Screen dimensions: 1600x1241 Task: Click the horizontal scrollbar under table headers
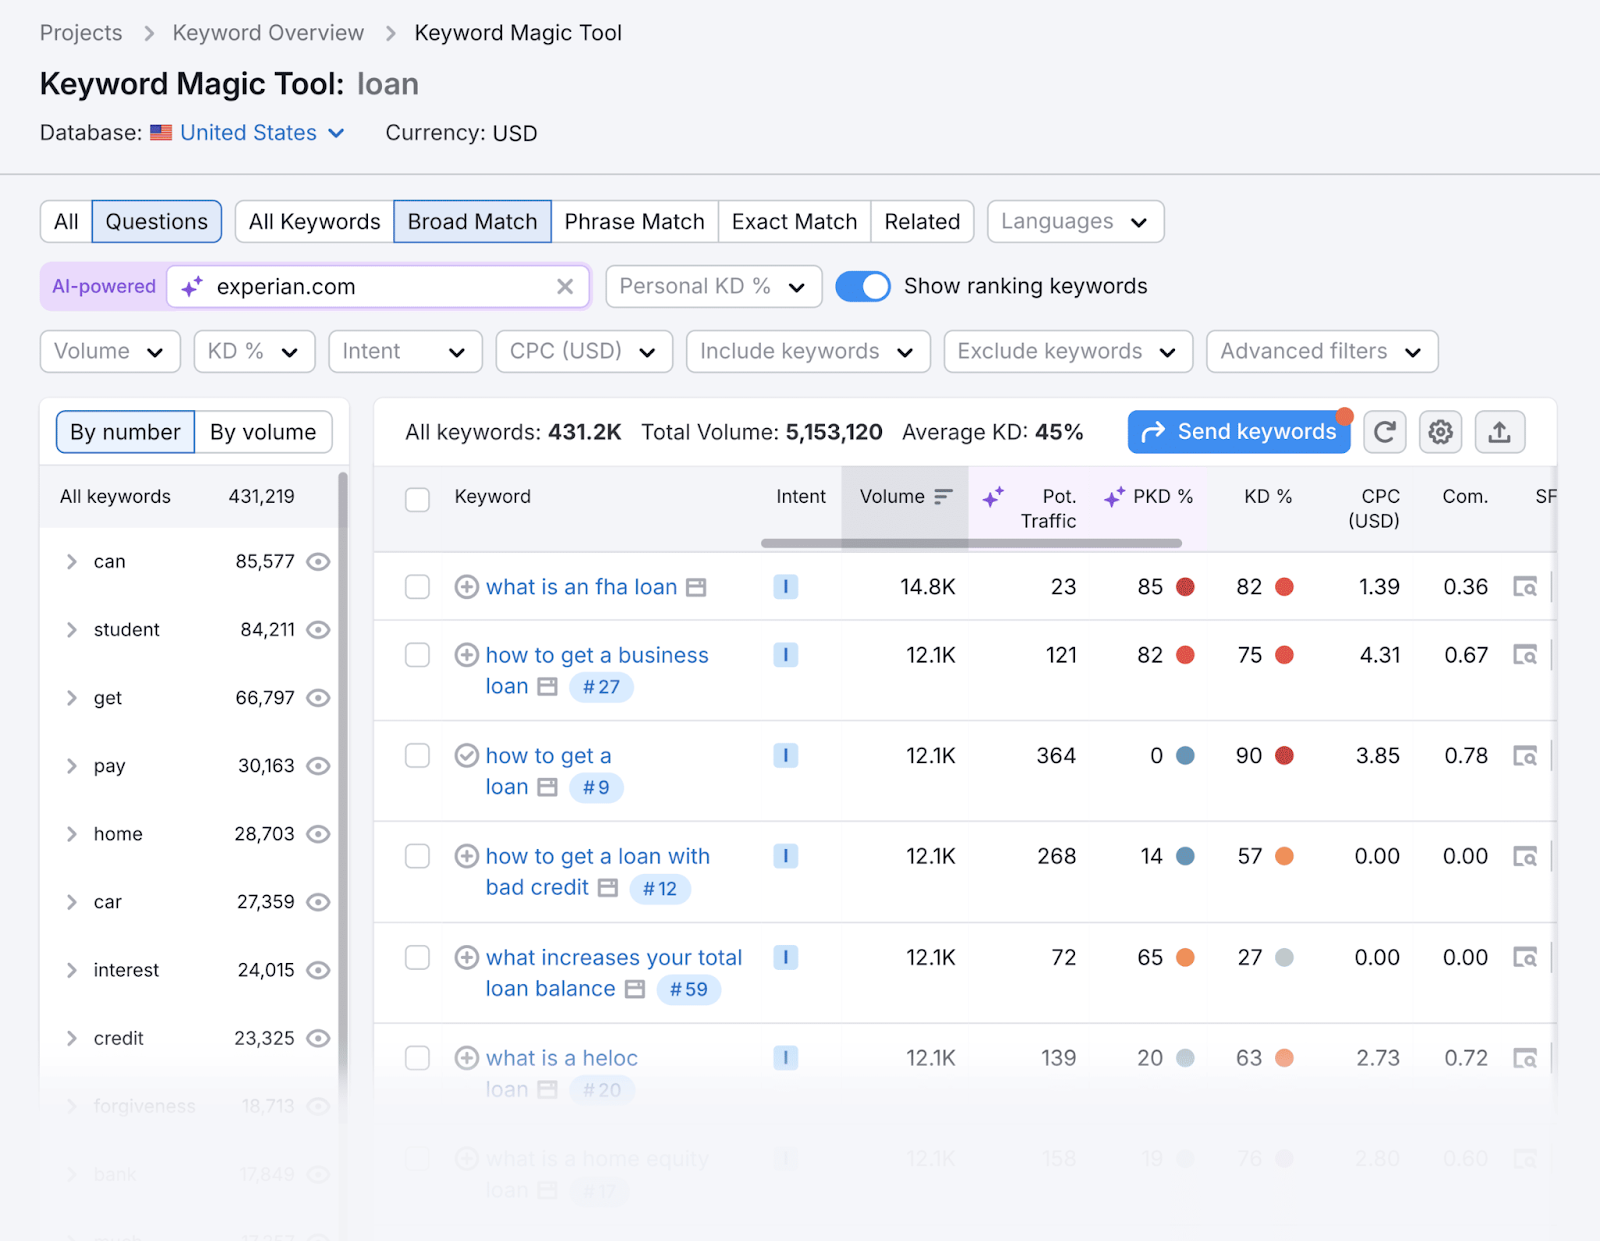click(x=971, y=543)
